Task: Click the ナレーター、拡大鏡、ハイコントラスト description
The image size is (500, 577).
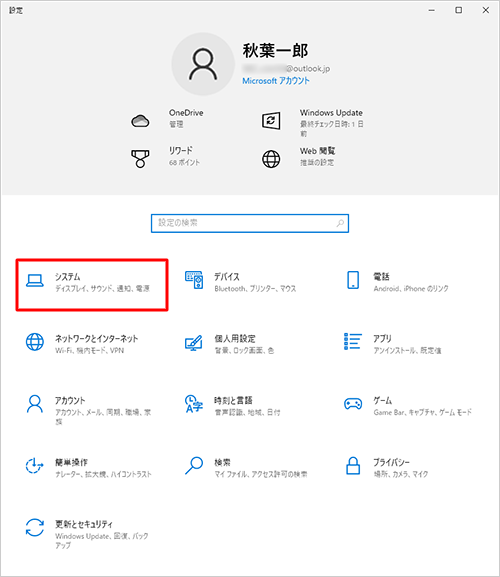Action: 103,474
